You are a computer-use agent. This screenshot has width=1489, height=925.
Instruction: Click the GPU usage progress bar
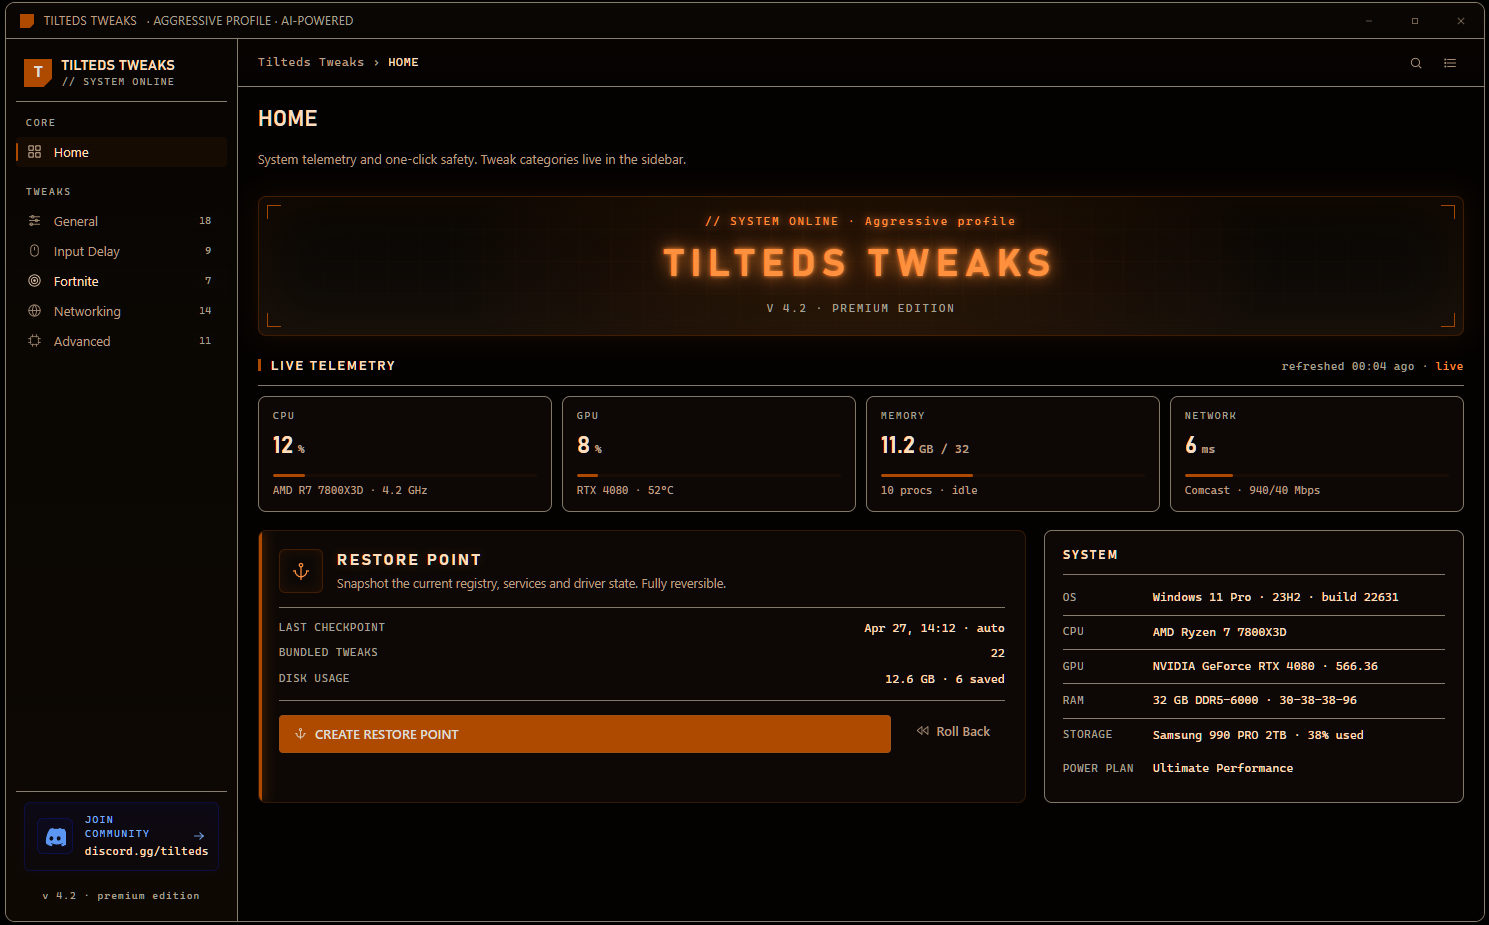point(709,475)
